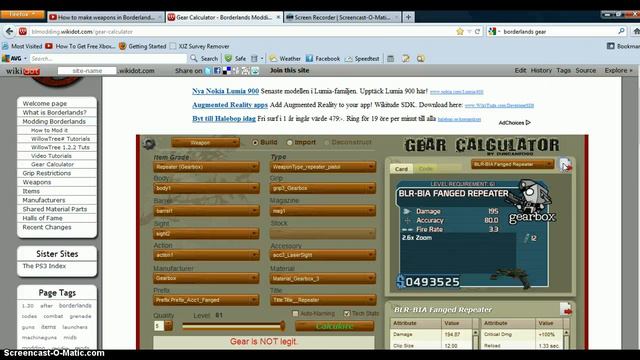
Task: Open the Halls of Fame sidebar link
Action: coord(42,218)
